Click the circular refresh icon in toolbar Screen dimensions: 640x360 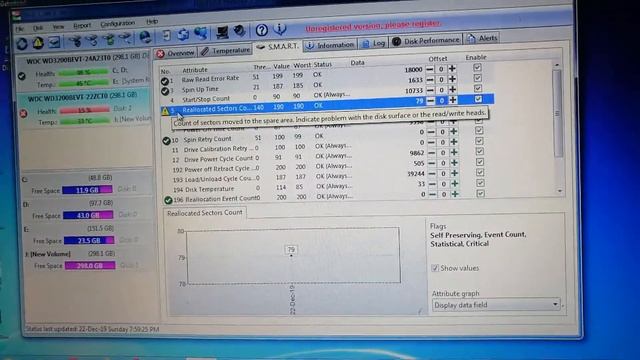click(22, 44)
